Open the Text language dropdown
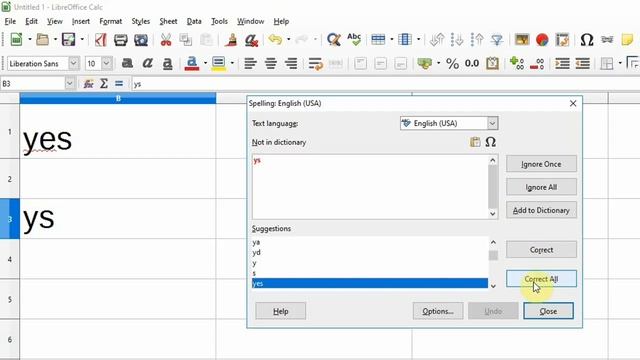640x360 pixels. 492,123
